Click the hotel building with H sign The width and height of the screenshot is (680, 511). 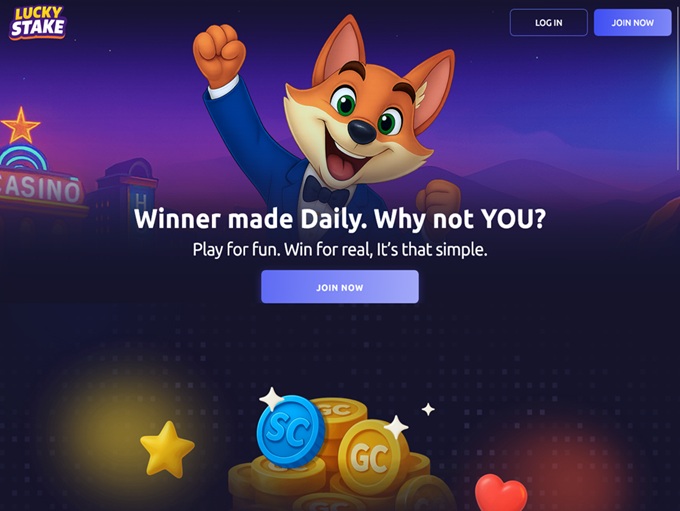coord(126,191)
